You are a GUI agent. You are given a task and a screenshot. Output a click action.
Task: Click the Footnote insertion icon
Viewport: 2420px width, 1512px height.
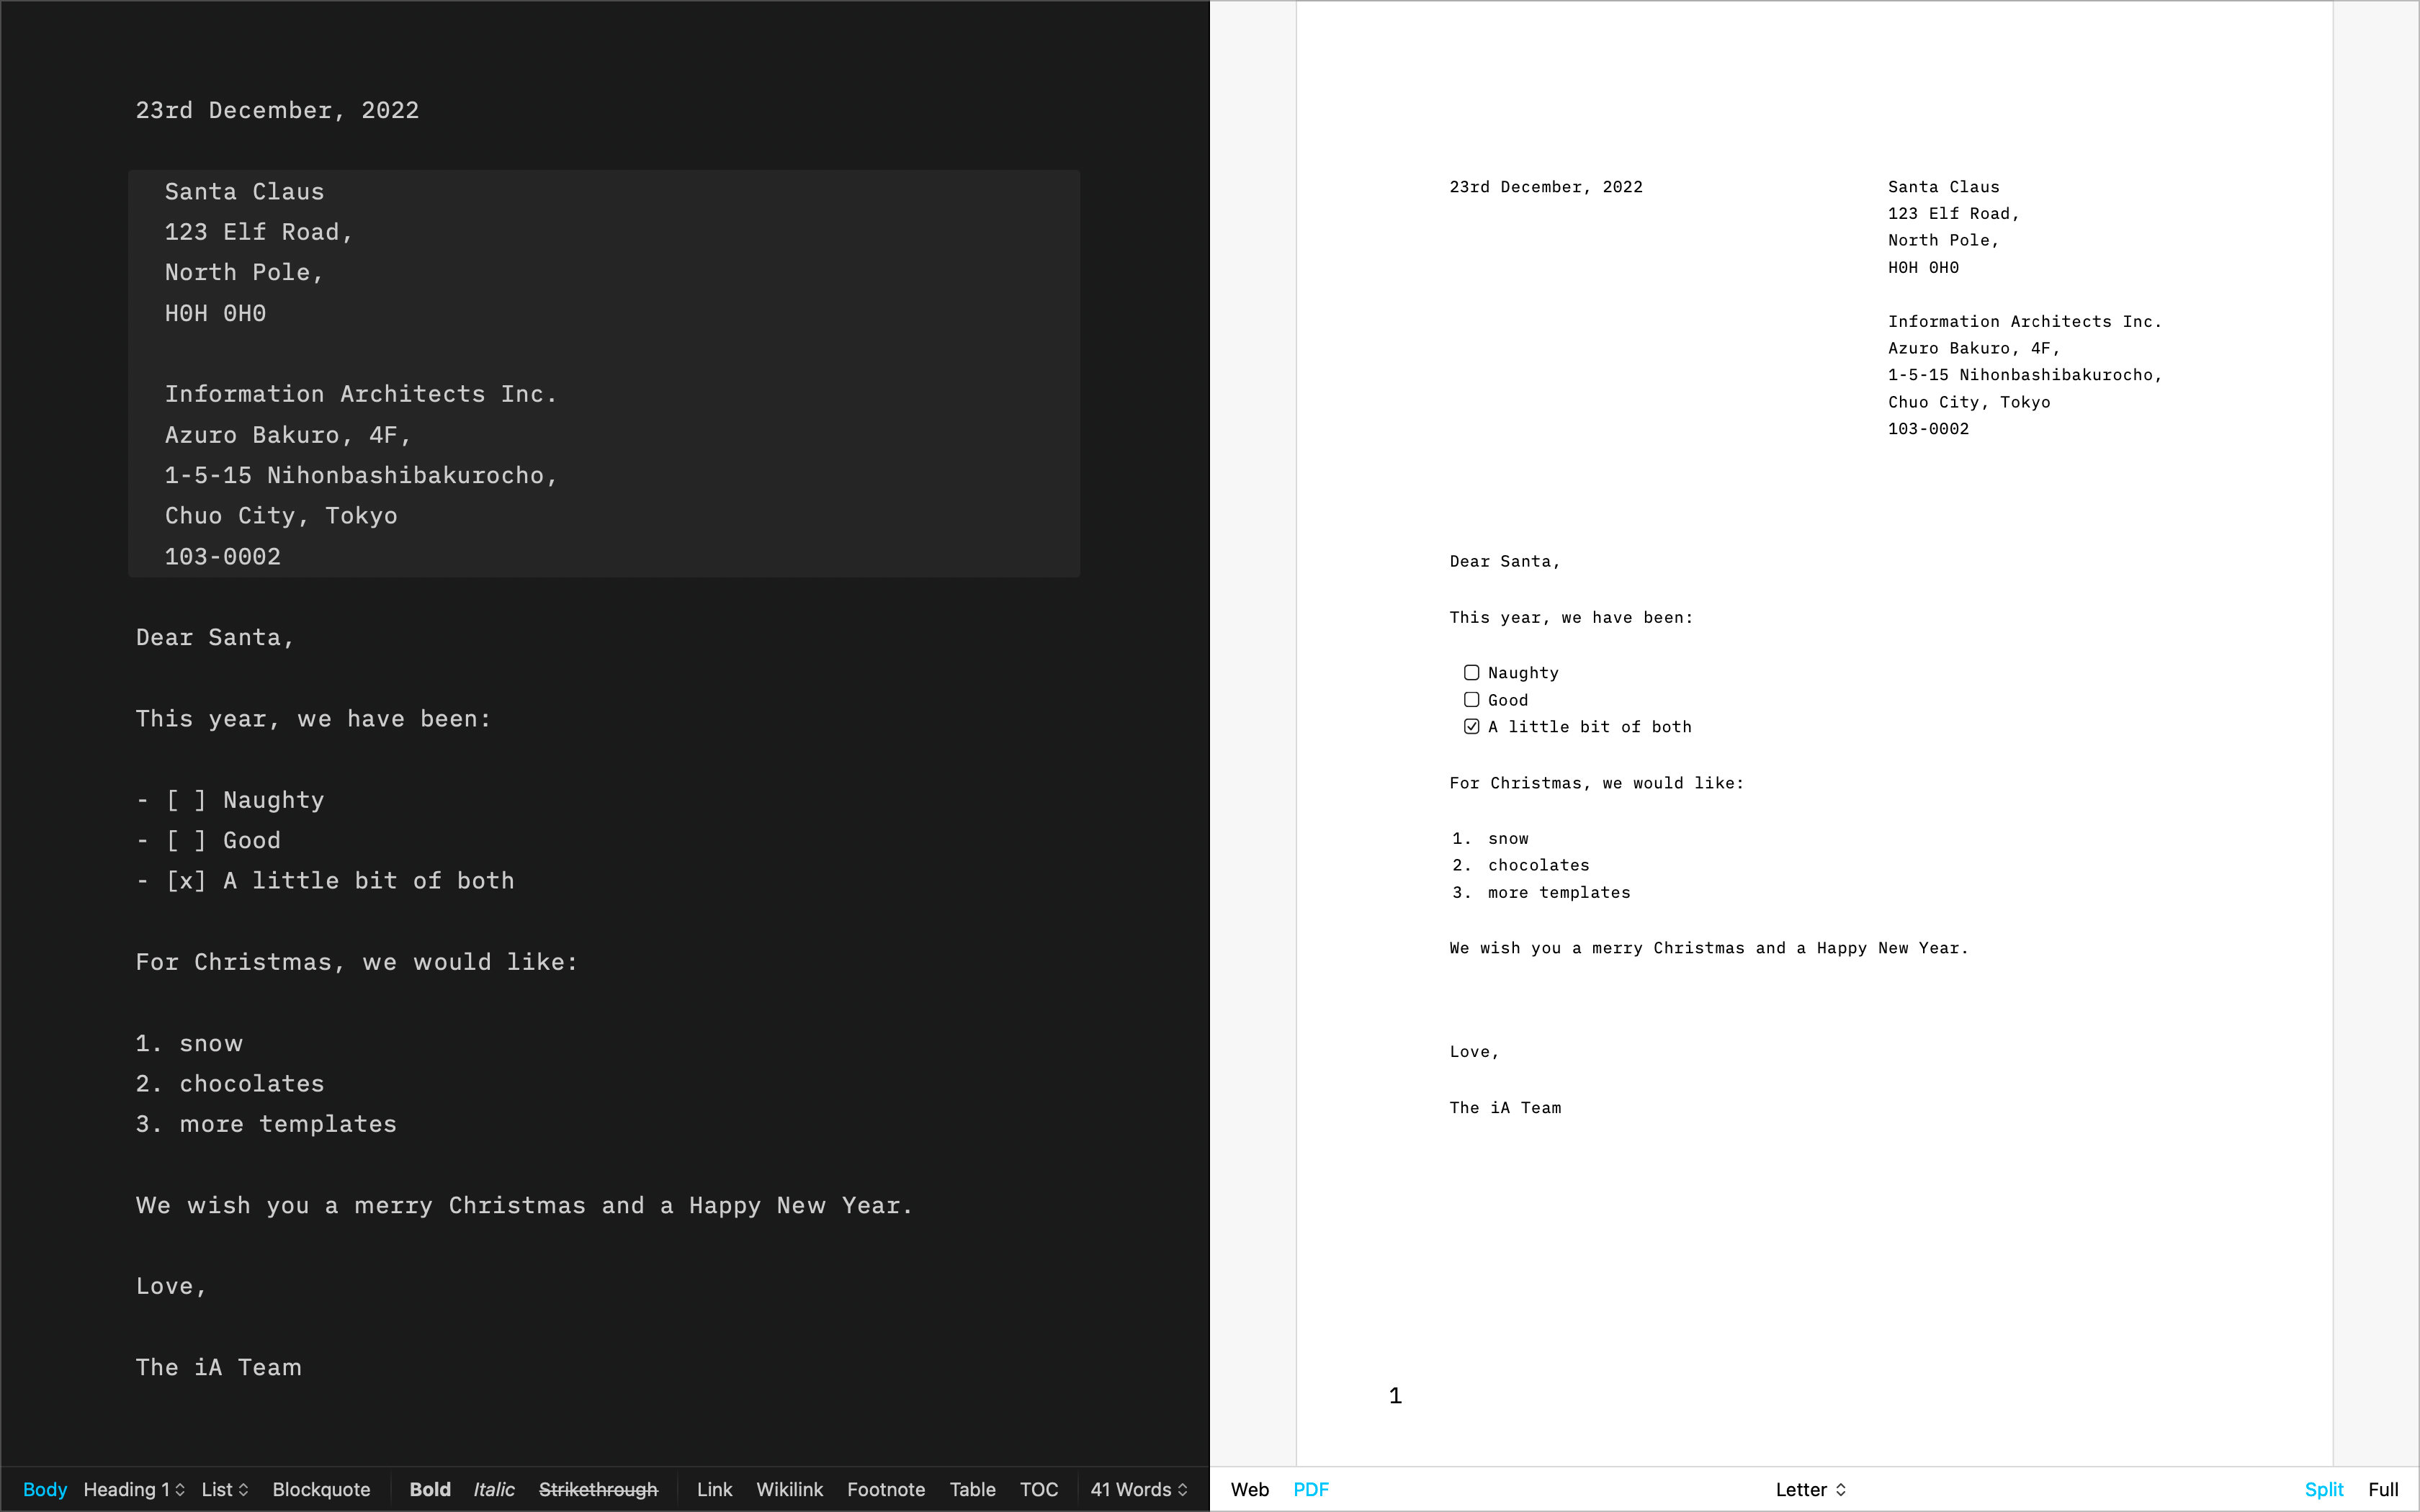click(x=887, y=1488)
